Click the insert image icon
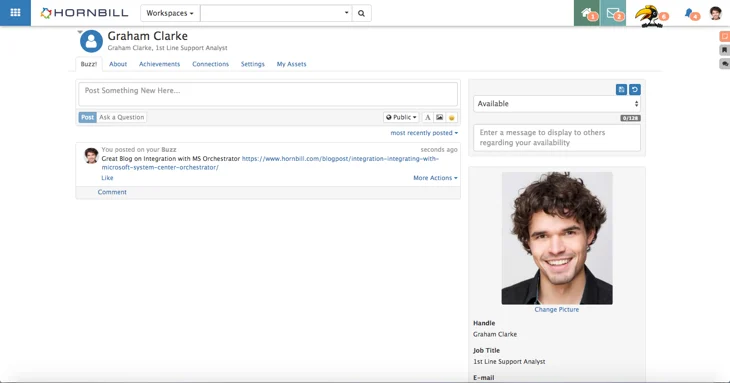Viewport: 730px width, 383px height. click(439, 117)
